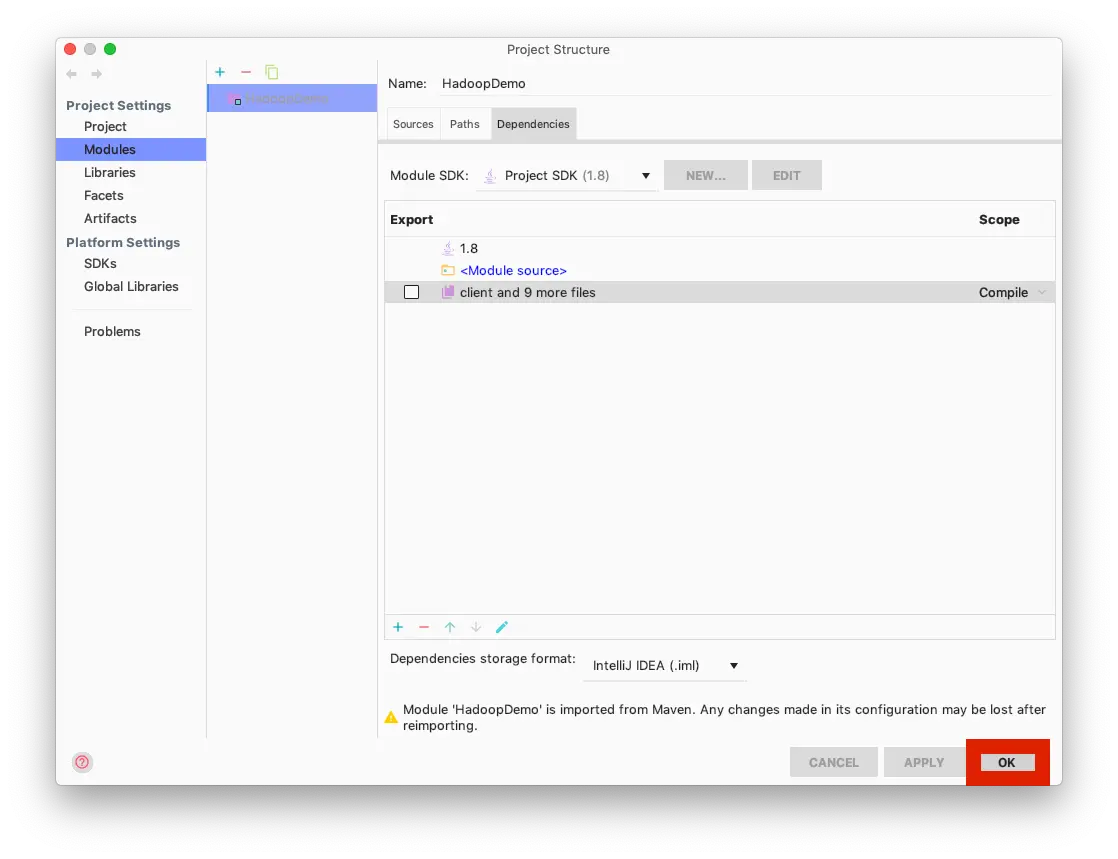Click the JDK 1.8 icon in list
Image resolution: width=1118 pixels, height=859 pixels.
point(448,248)
